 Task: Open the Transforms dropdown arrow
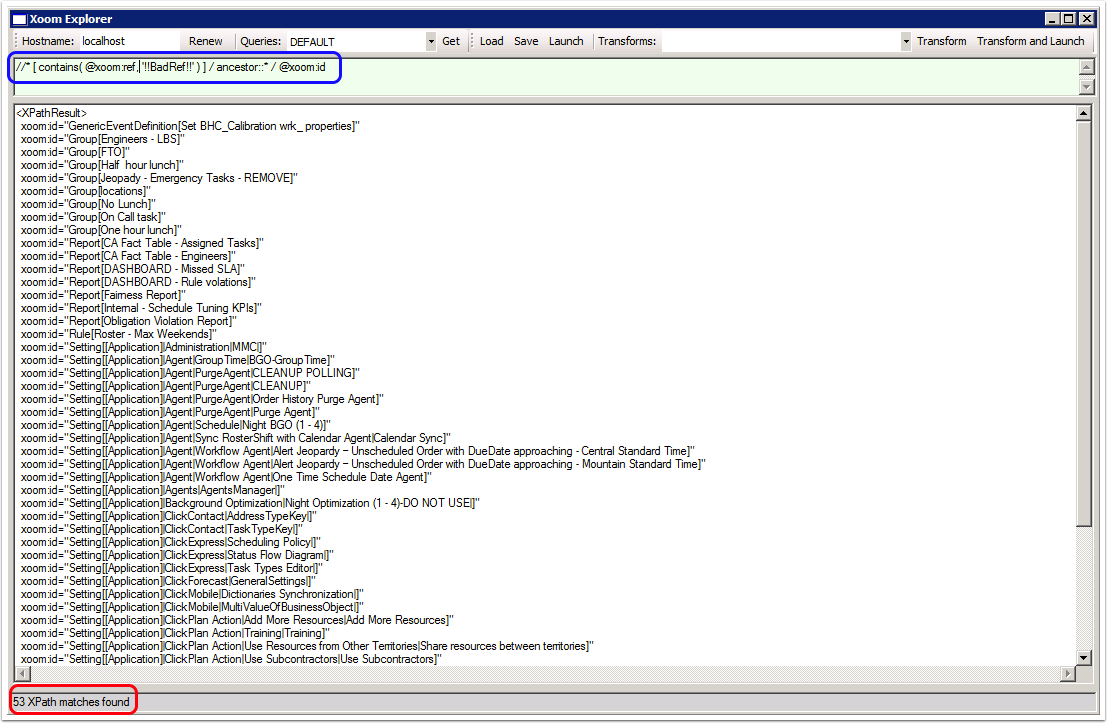(x=906, y=42)
